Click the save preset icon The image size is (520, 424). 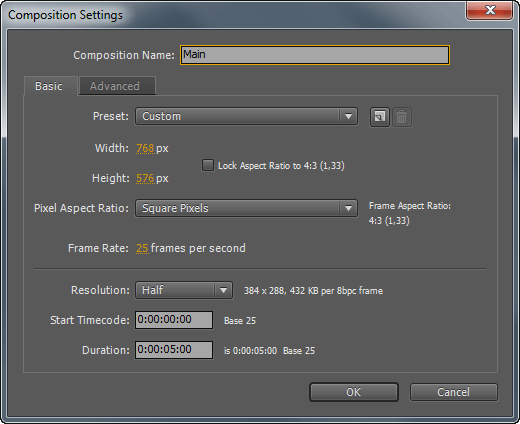pyautogui.click(x=380, y=117)
